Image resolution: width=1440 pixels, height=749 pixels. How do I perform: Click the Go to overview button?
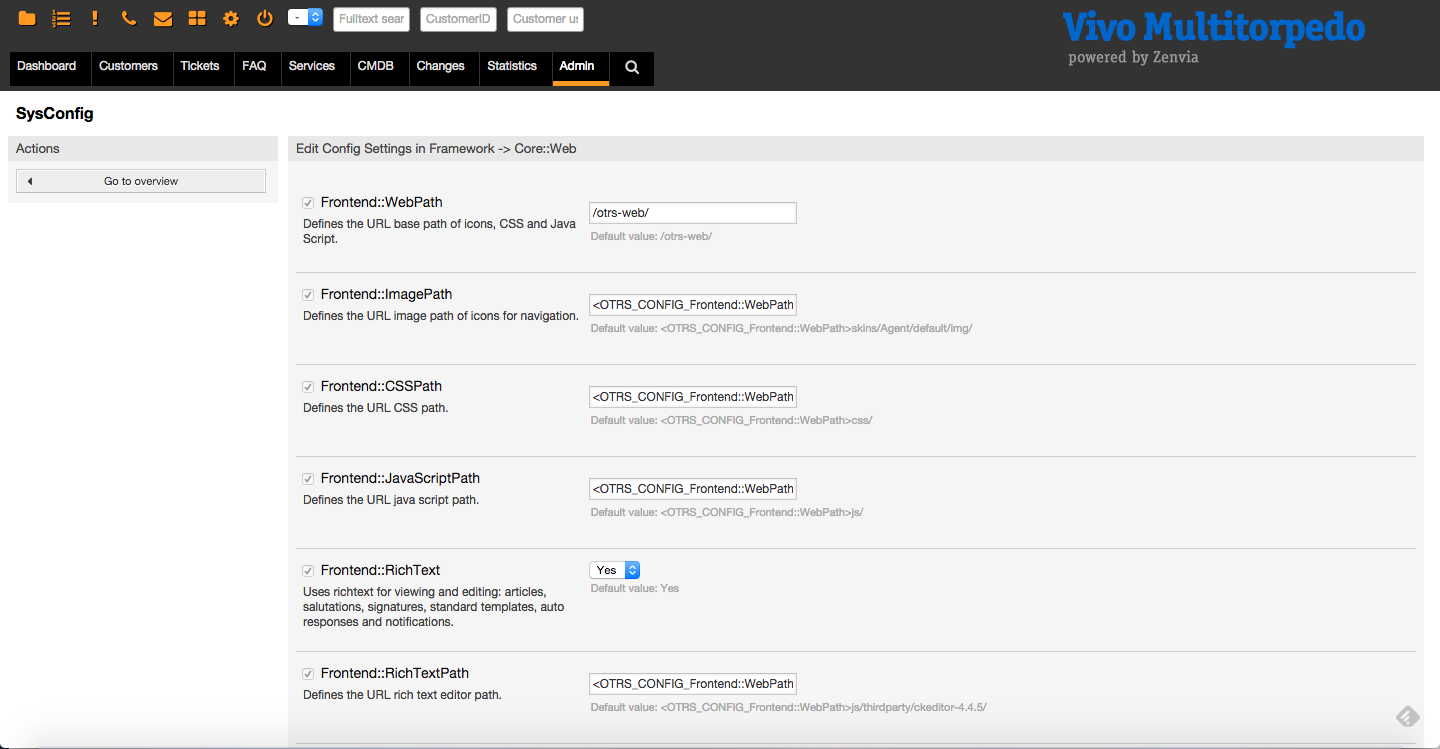[141, 181]
